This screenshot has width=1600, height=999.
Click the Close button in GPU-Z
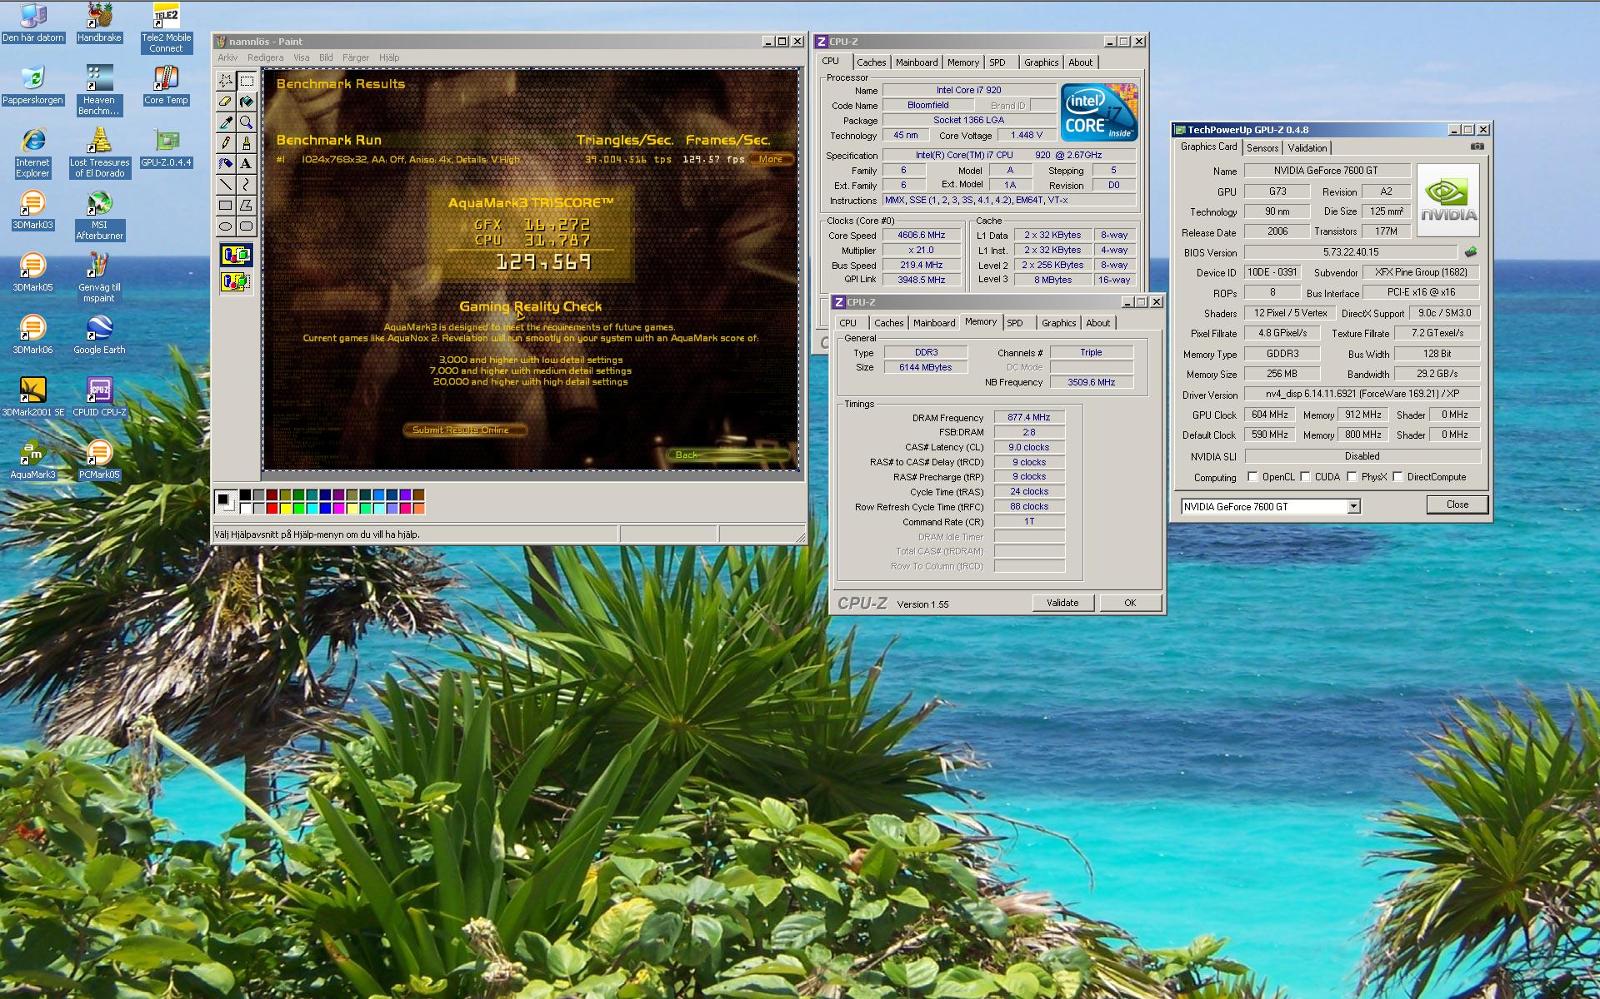pyautogui.click(x=1457, y=505)
